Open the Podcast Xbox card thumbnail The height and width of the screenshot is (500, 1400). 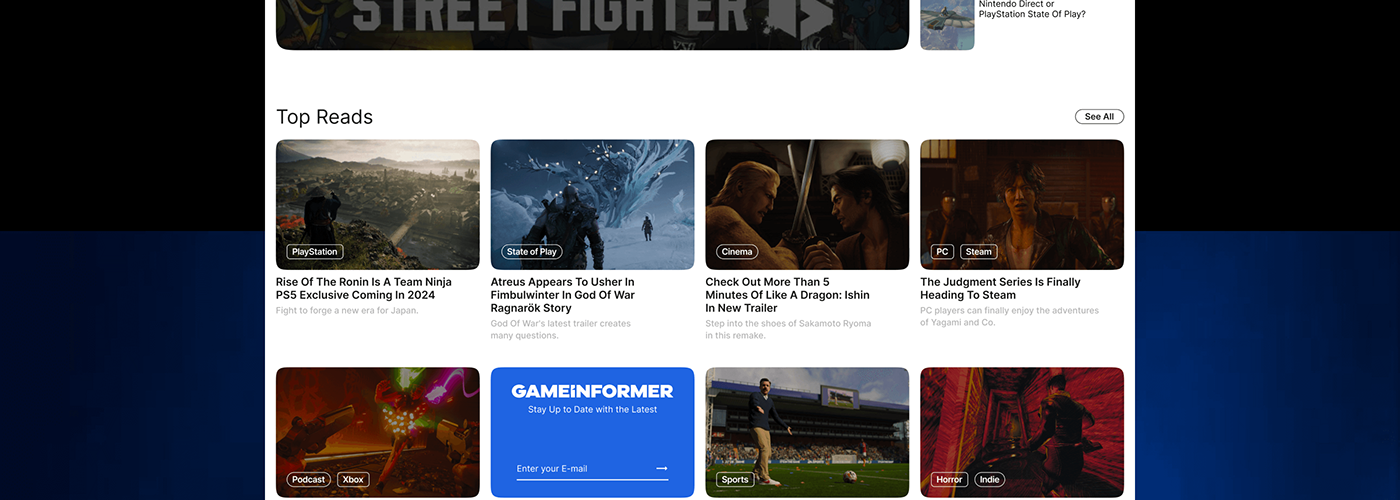click(x=378, y=432)
